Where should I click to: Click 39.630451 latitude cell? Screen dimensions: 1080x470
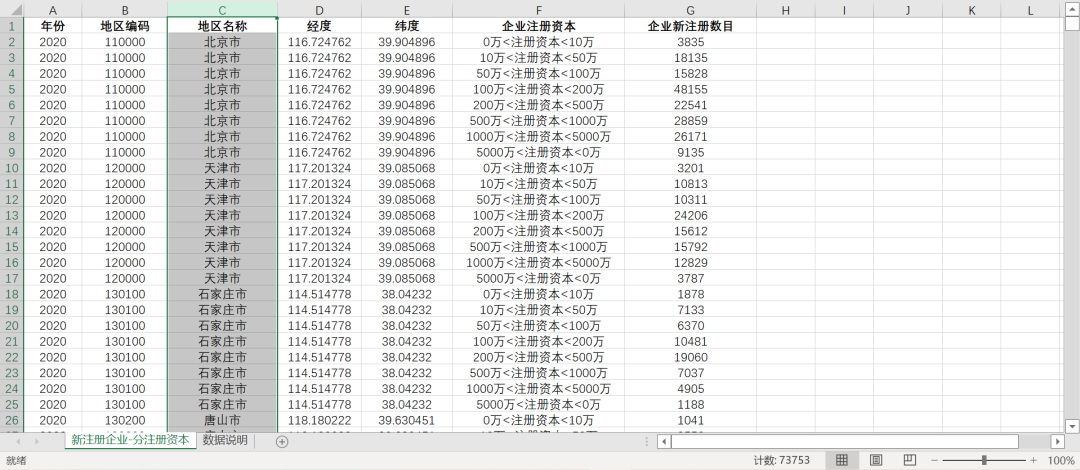407,420
